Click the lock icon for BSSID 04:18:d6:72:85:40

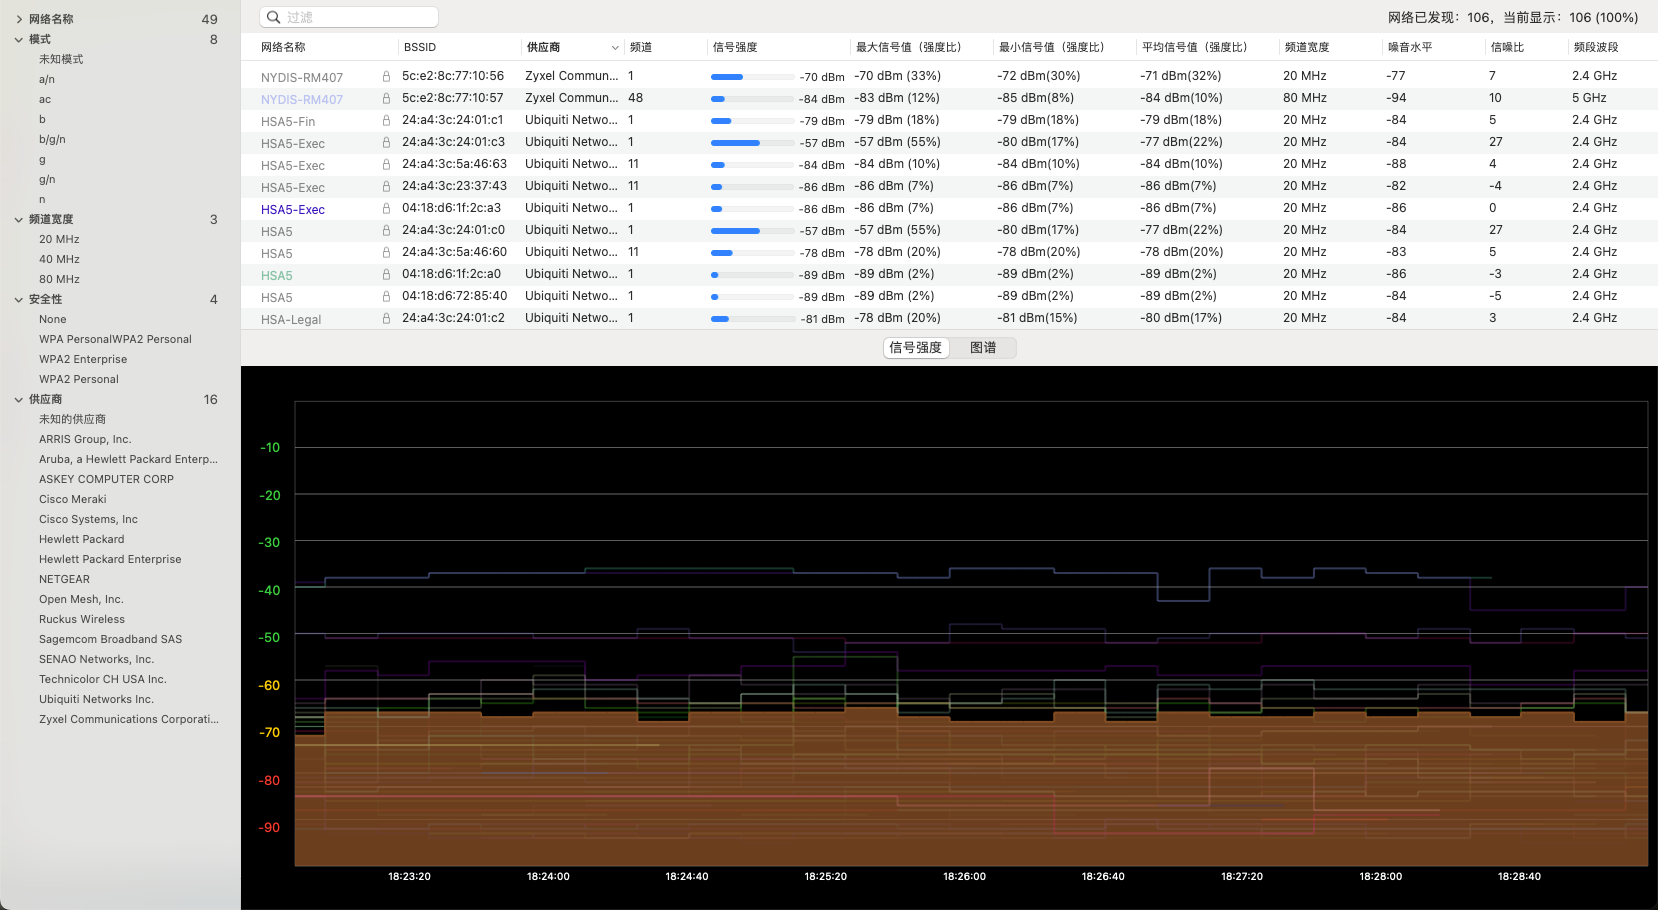[386, 296]
